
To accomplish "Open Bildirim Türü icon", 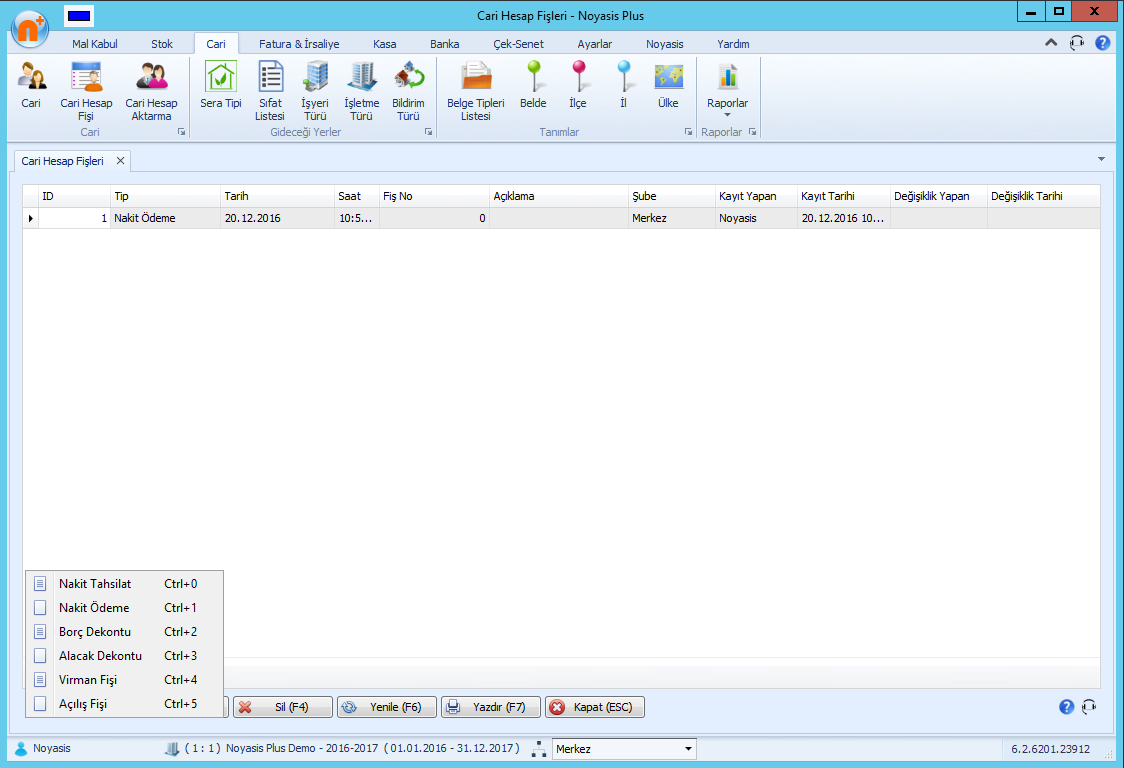I will tap(409, 91).
